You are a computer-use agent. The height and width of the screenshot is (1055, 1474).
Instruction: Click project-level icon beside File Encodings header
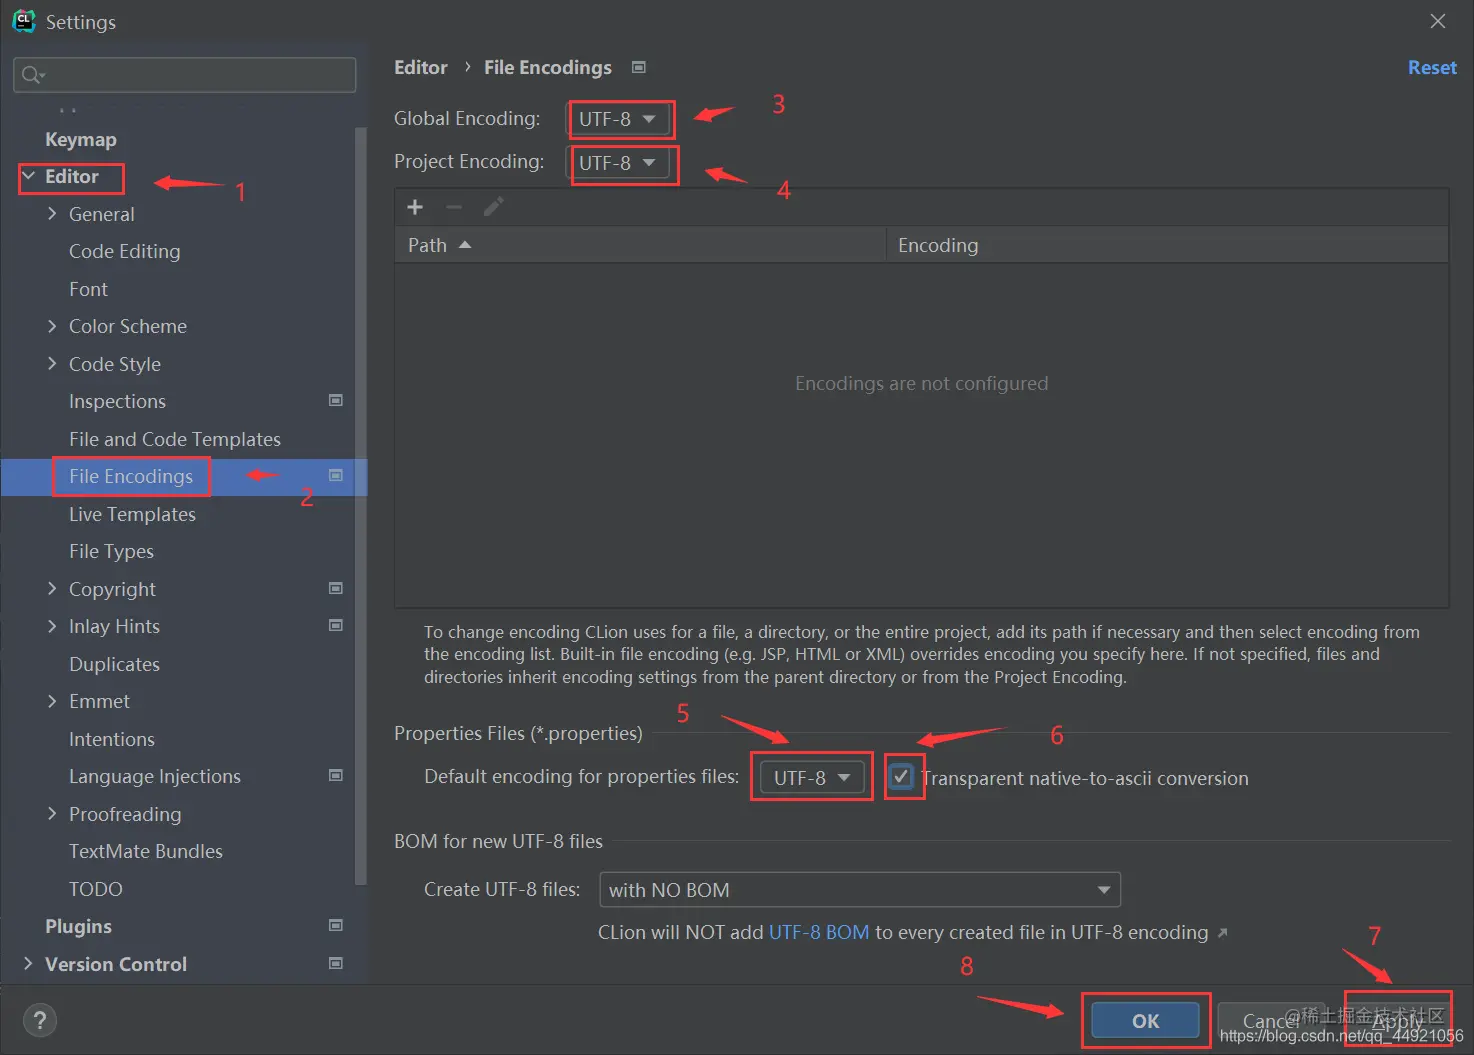pyautogui.click(x=639, y=67)
